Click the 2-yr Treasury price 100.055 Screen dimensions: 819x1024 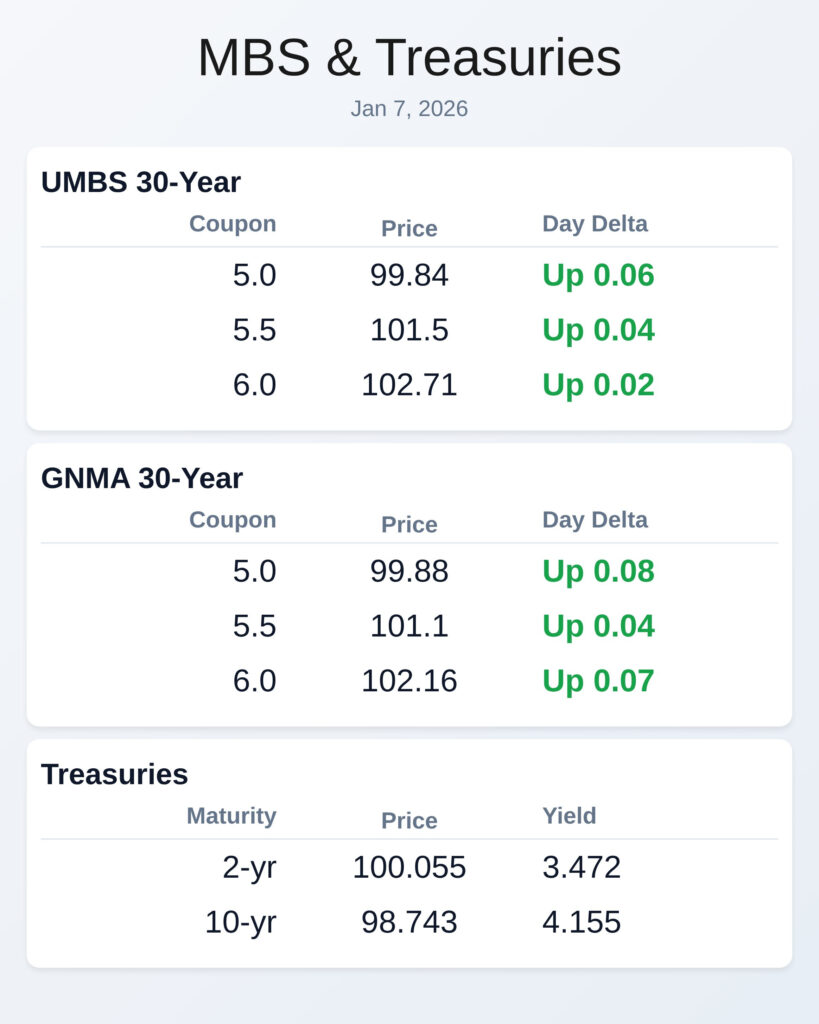click(x=409, y=868)
